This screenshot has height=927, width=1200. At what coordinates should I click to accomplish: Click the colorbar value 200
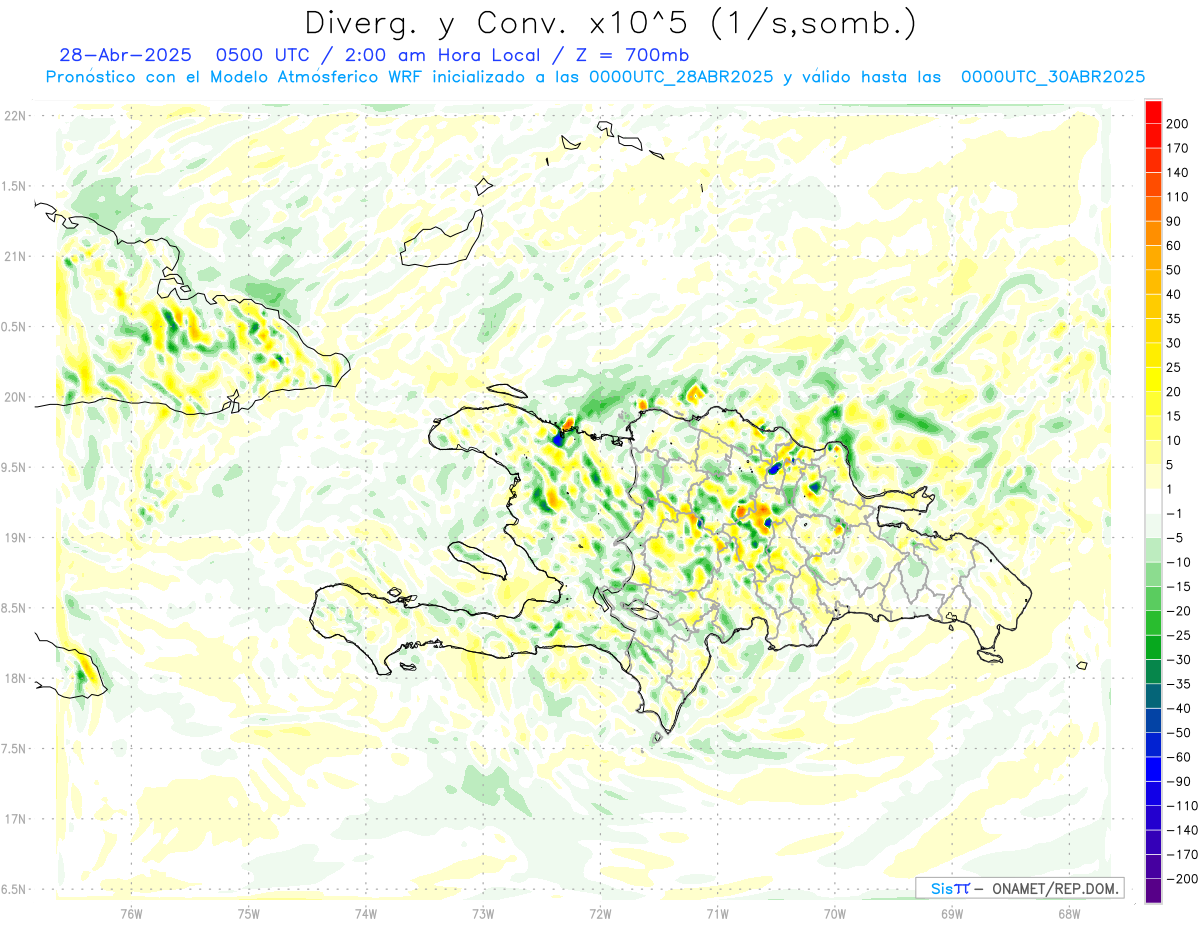pyautogui.click(x=1177, y=124)
